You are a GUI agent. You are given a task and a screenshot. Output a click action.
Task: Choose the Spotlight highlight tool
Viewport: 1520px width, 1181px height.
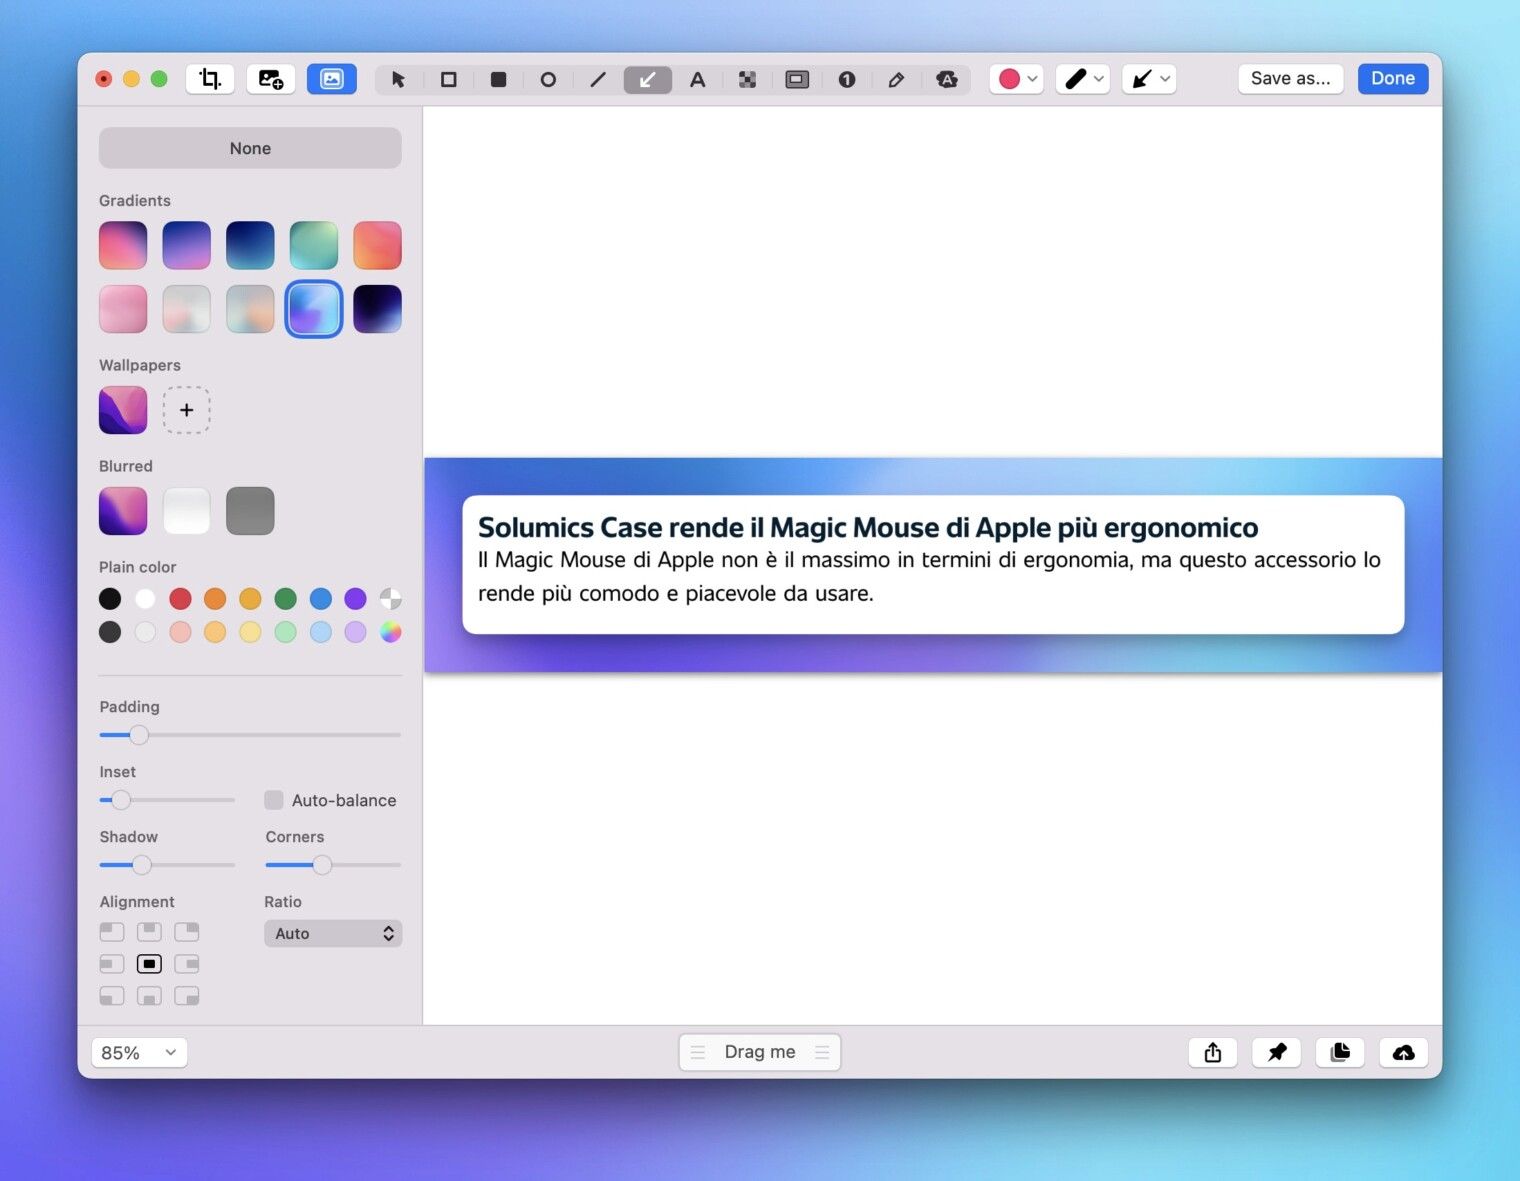pos(797,79)
